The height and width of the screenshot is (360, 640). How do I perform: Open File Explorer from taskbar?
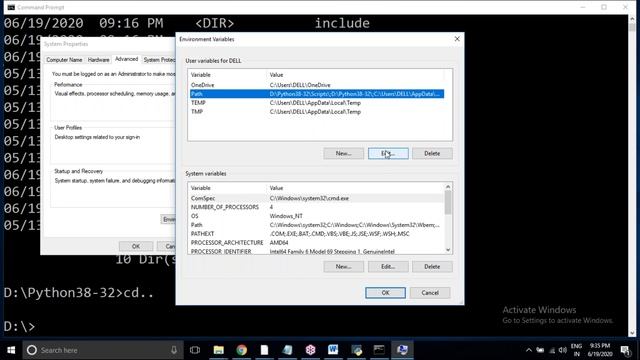pyautogui.click(x=219, y=350)
